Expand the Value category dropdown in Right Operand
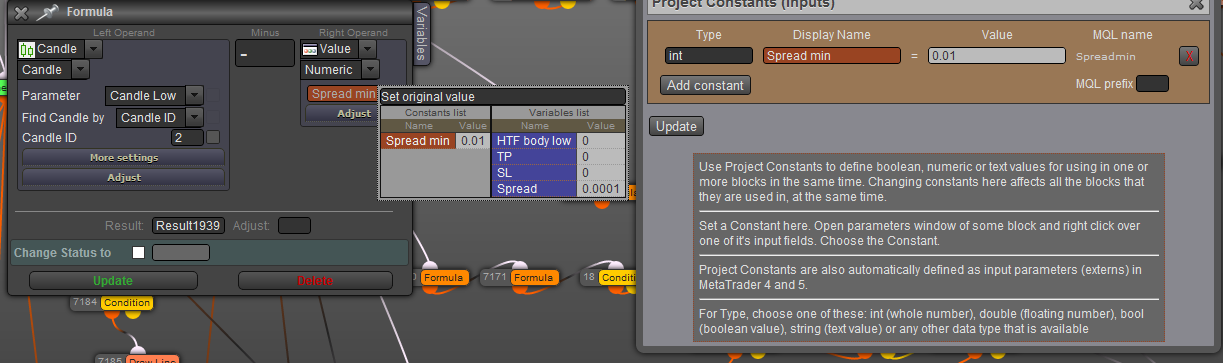1223x363 pixels. pyautogui.click(x=367, y=49)
